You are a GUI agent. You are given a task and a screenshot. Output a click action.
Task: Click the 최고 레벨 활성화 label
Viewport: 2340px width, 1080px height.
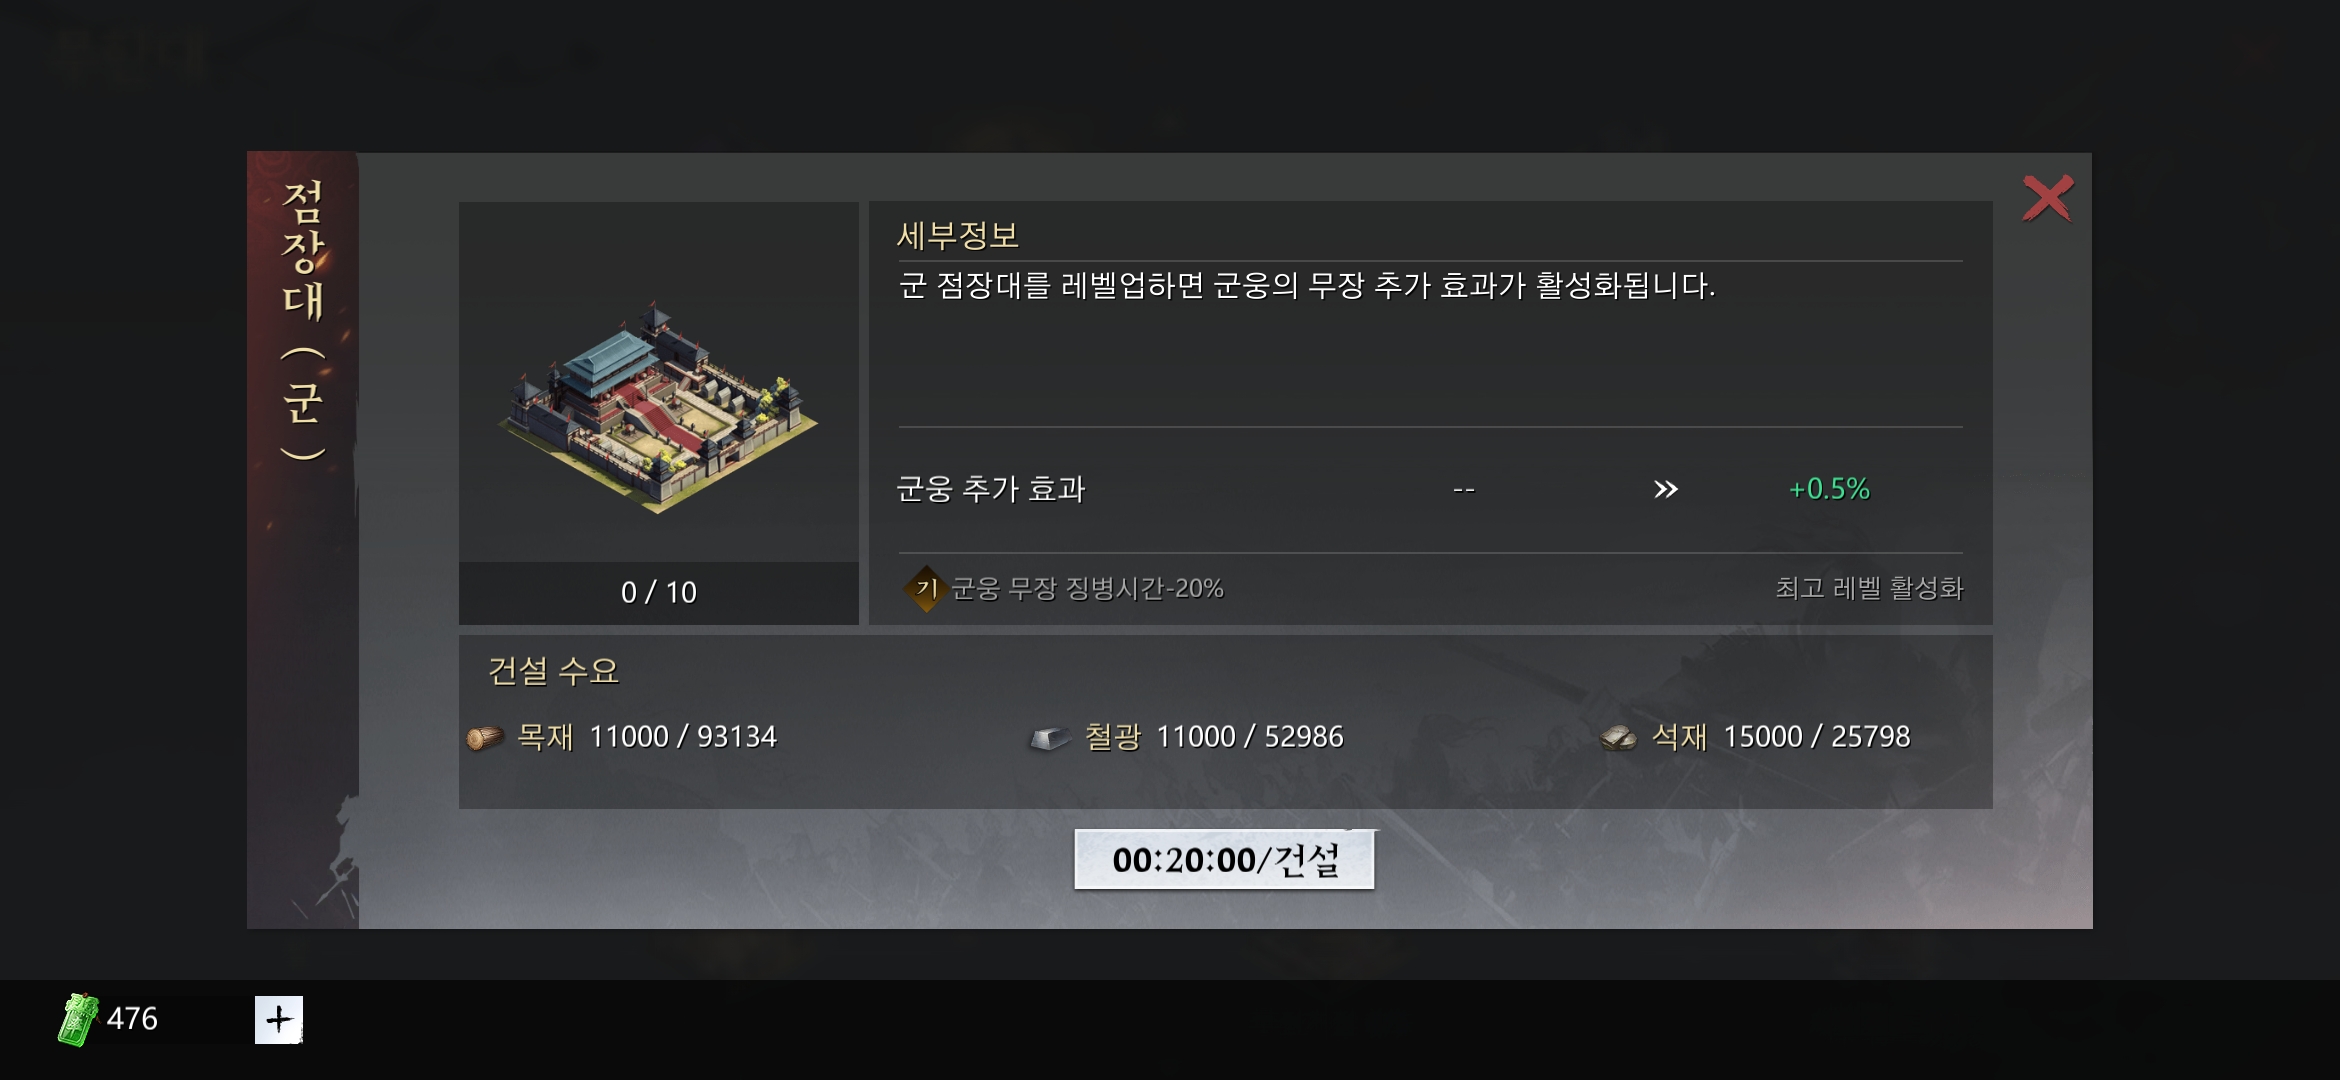(x=1869, y=588)
